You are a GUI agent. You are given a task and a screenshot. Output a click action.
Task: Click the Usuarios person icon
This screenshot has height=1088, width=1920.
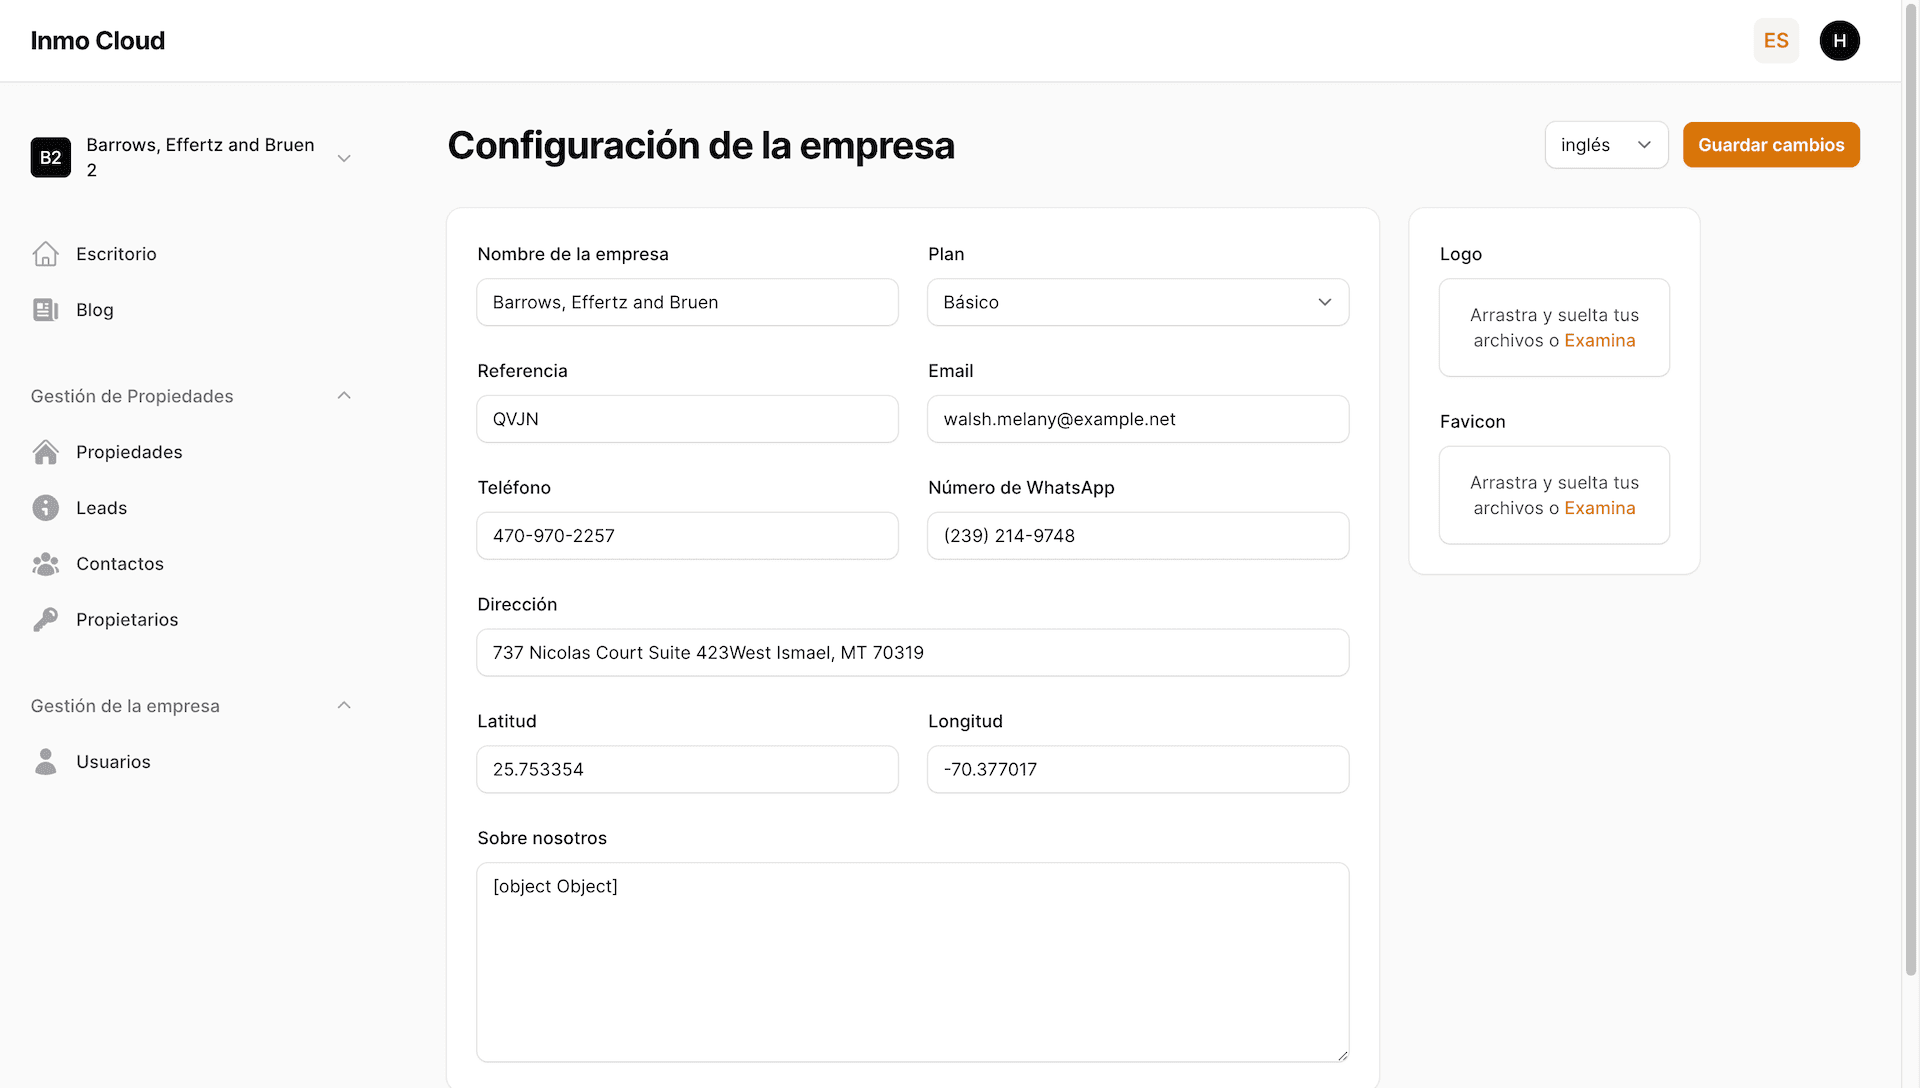tap(45, 762)
